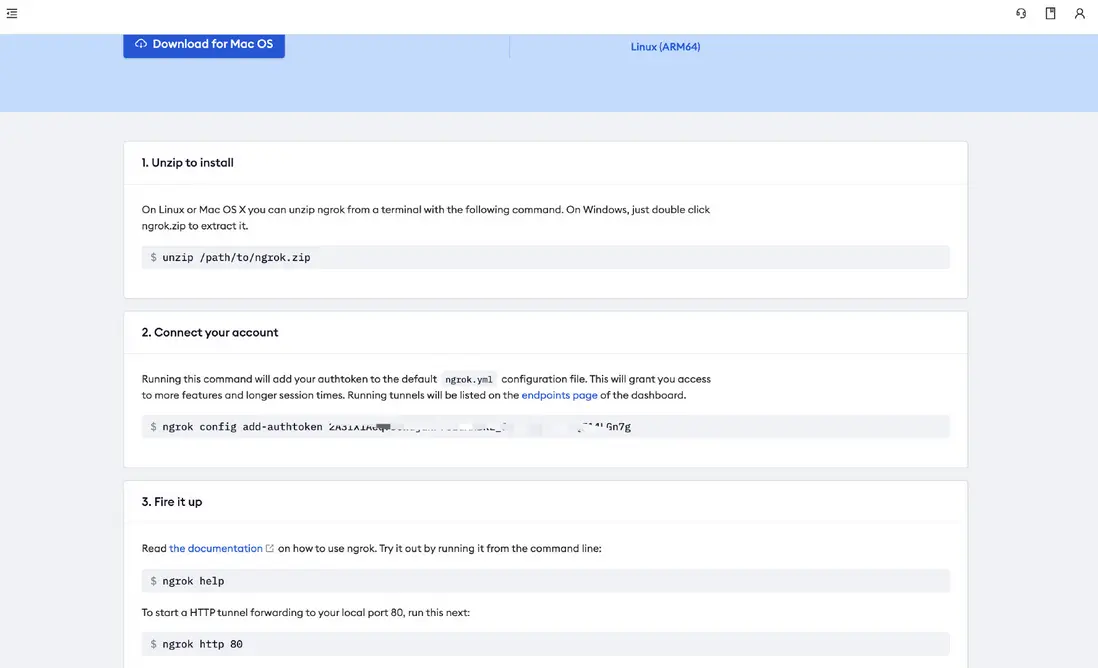Click the ngrok http 80 command block
This screenshot has width=1098, height=668.
click(x=545, y=644)
